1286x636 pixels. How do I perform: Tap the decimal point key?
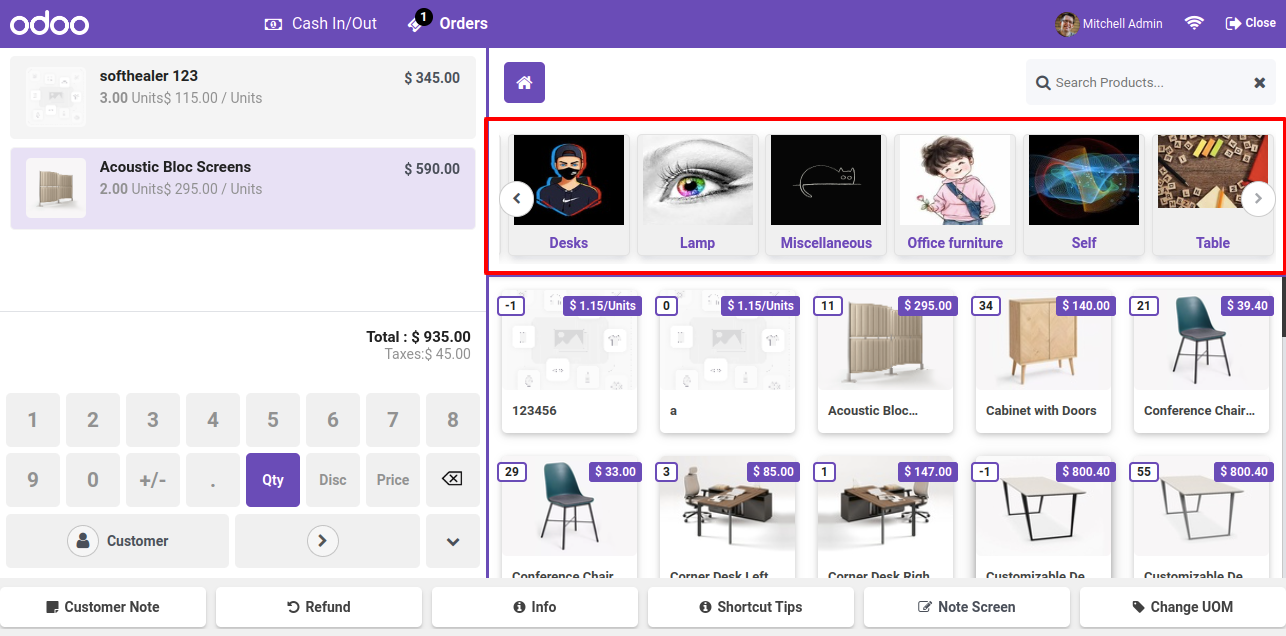[213, 480]
